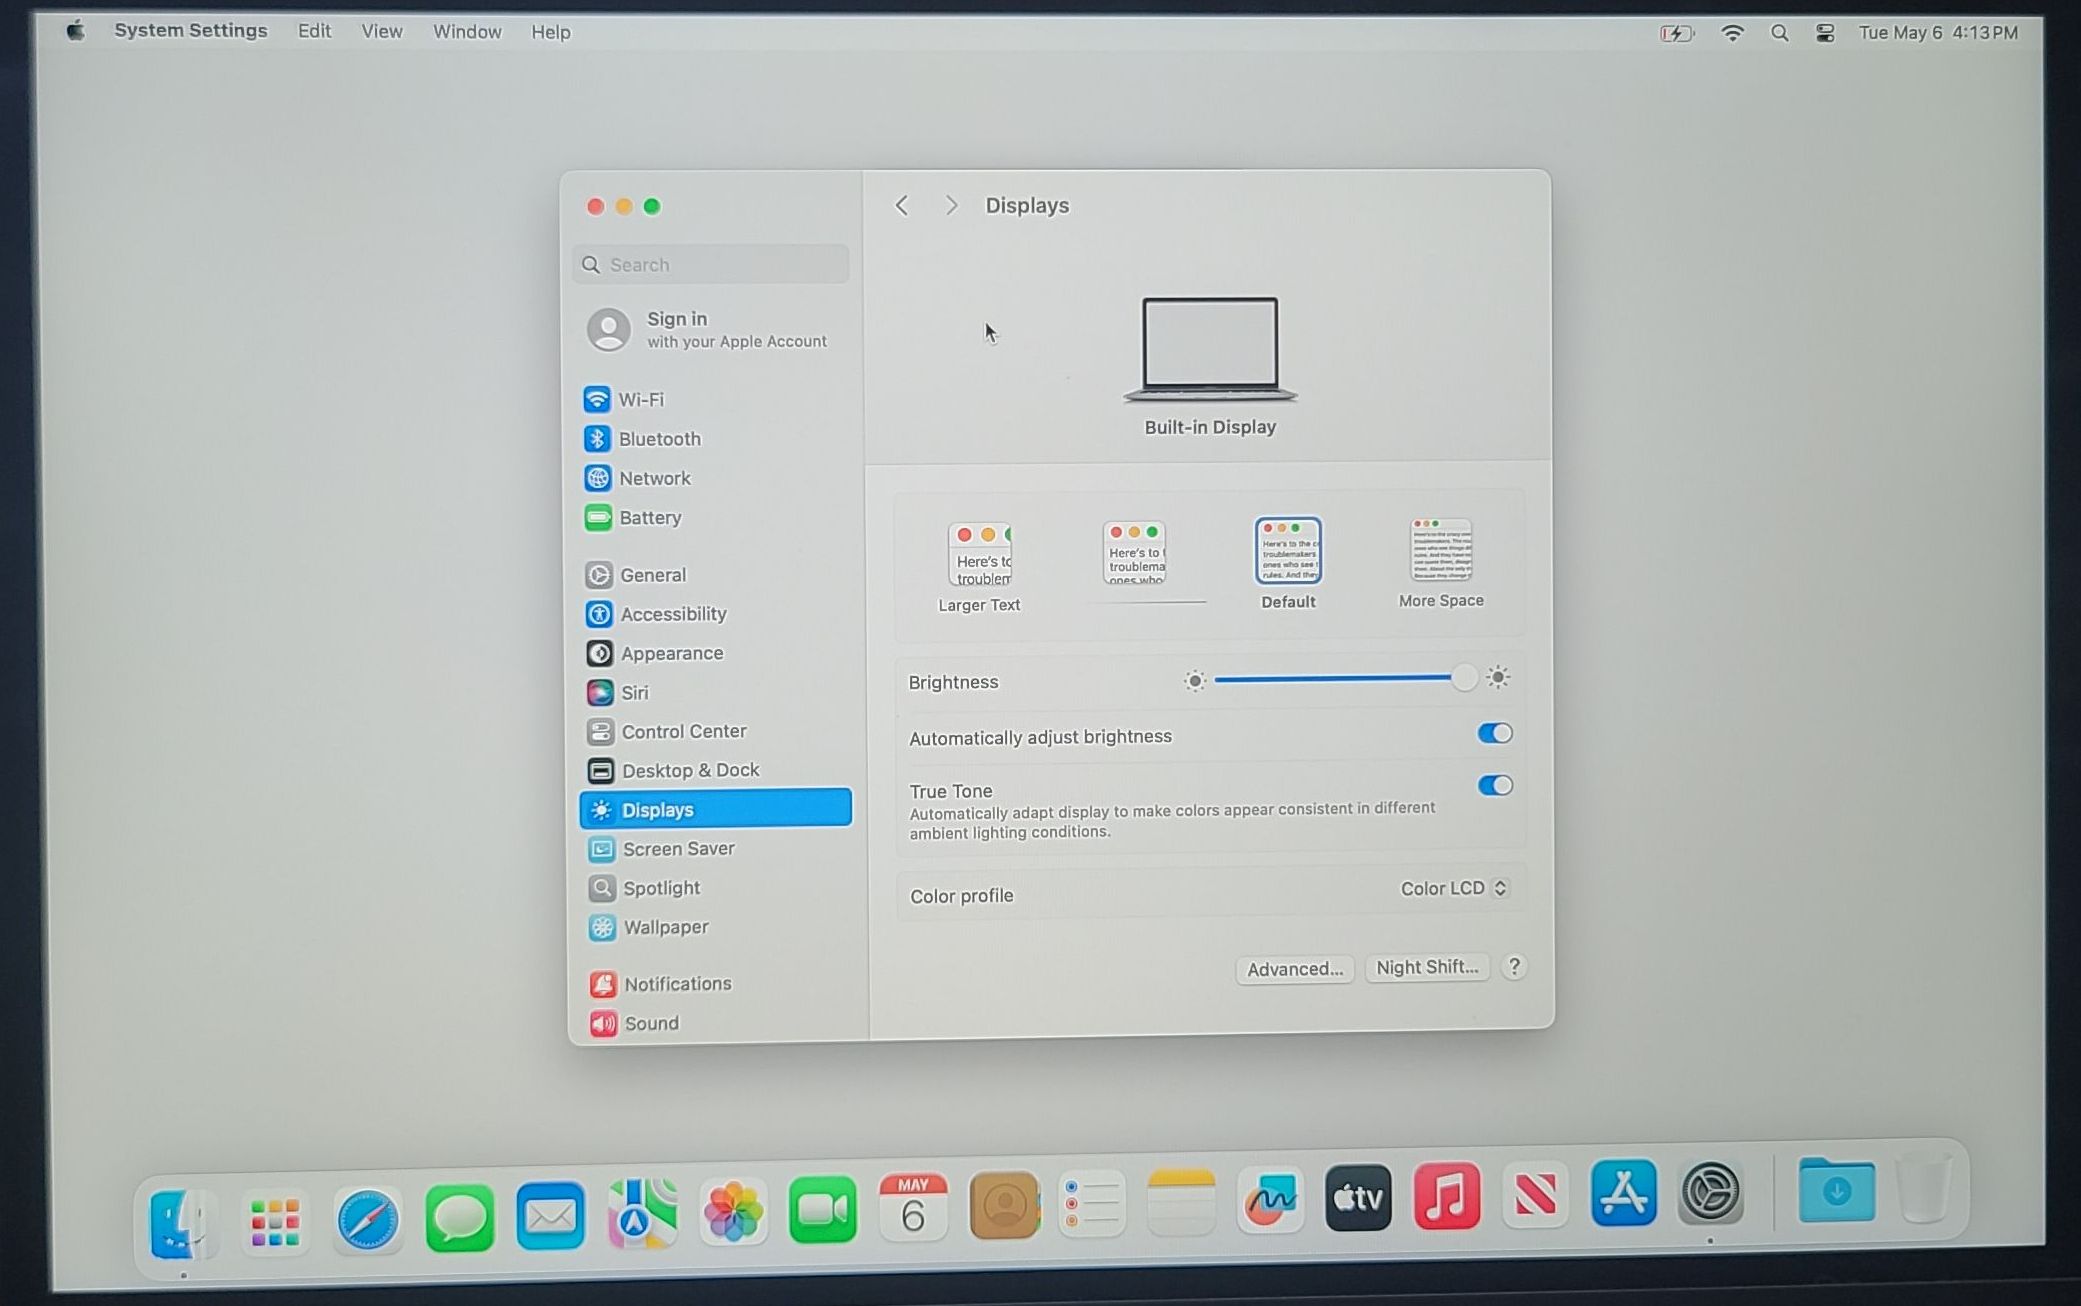Select Accessibility in the sidebar
This screenshot has height=1306, width=2081.
click(x=672, y=614)
